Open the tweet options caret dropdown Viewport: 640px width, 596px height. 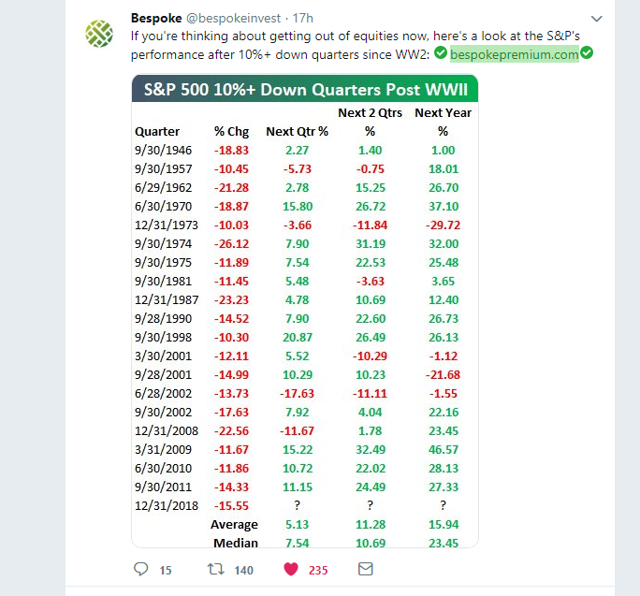[x=597, y=20]
